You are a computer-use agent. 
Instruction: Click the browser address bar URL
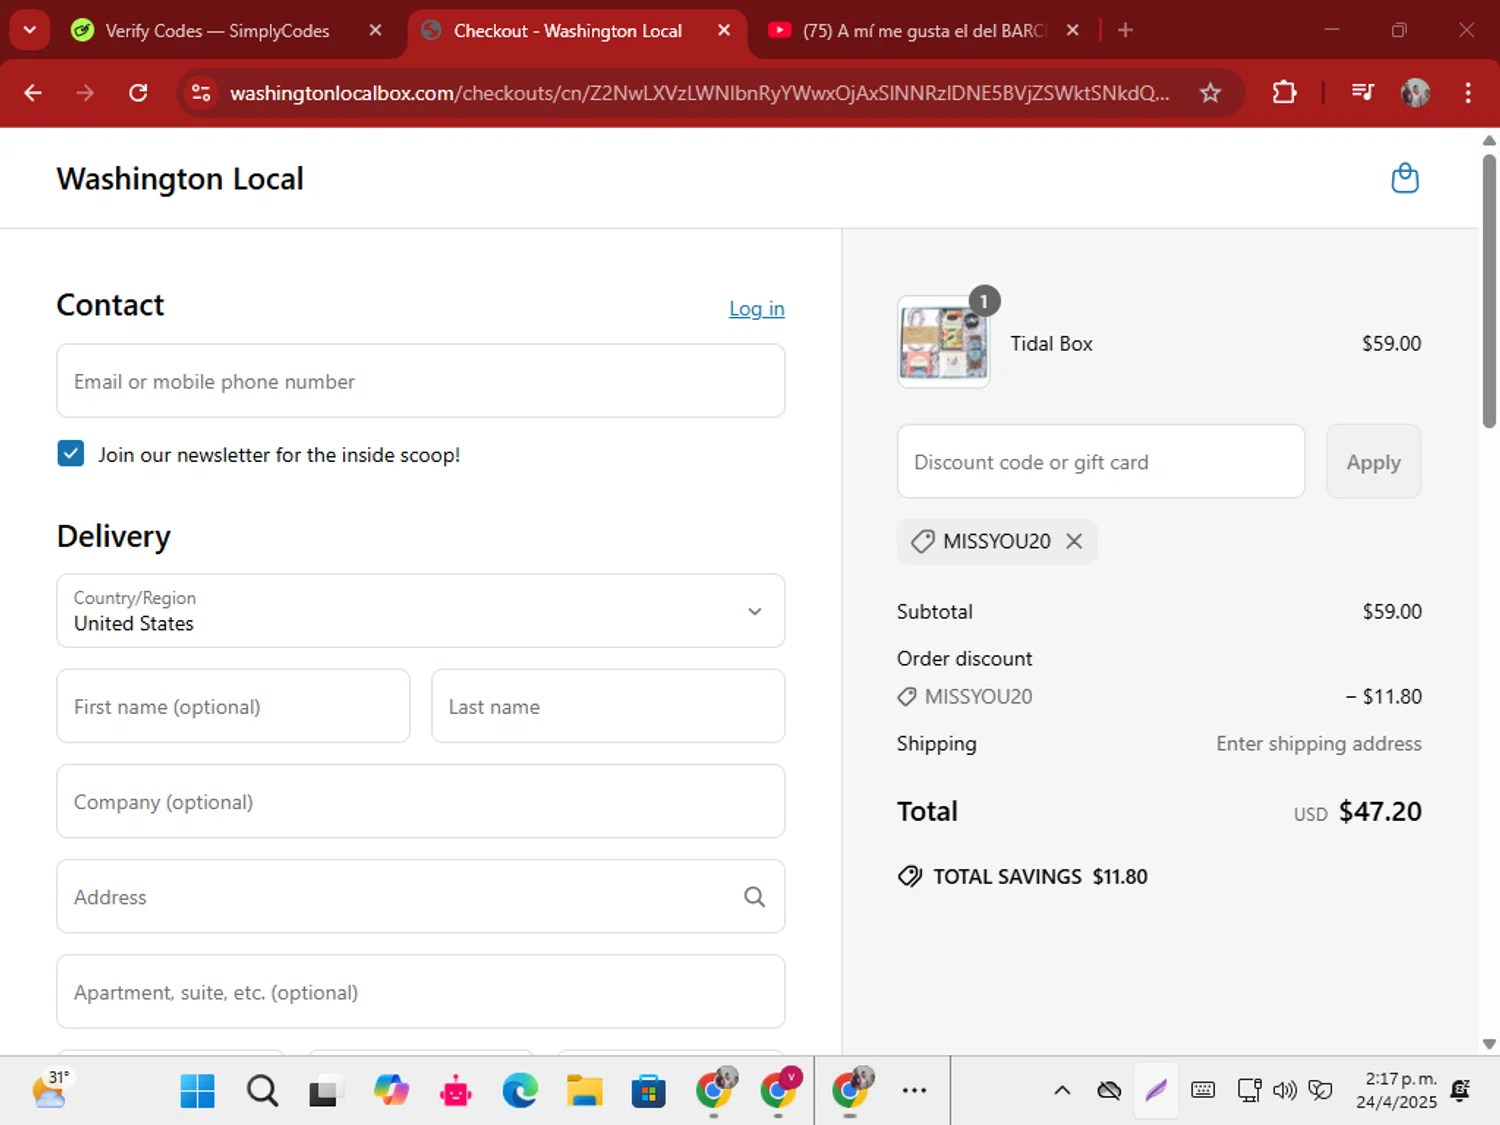click(699, 93)
